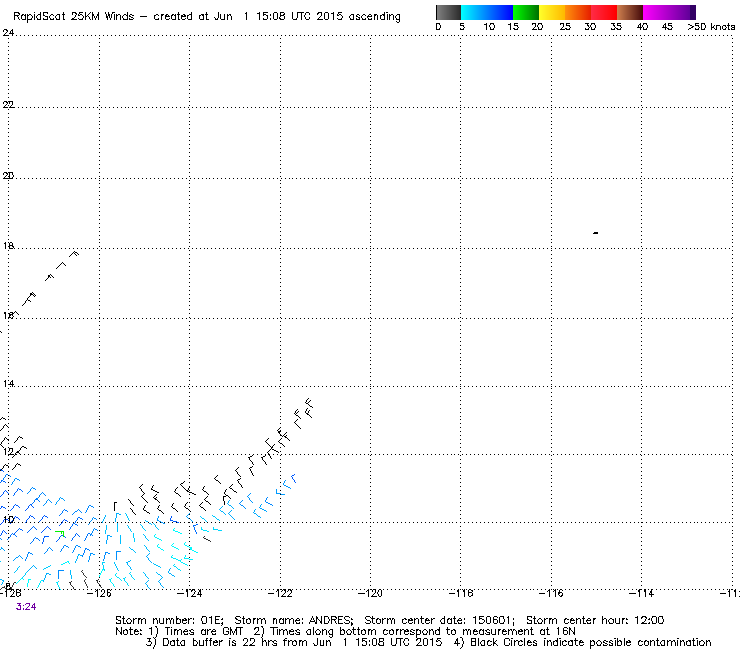Select the longitude axis label '-114'
740x650 pixels.
click(x=641, y=593)
